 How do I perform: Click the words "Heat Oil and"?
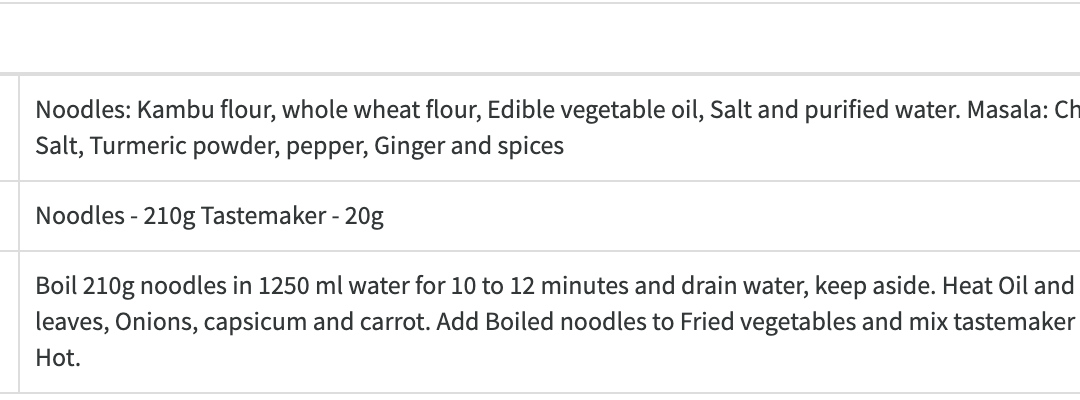pyautogui.click(x=1008, y=287)
